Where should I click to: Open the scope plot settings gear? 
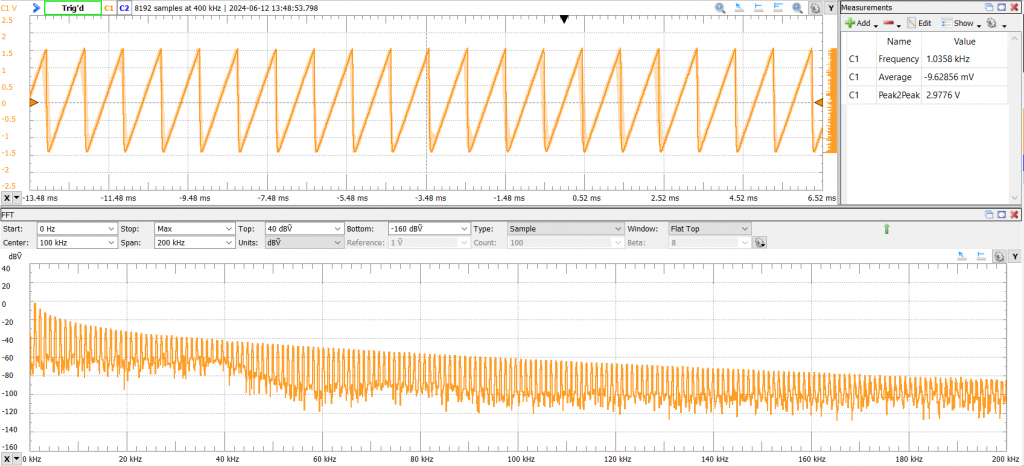click(814, 7)
